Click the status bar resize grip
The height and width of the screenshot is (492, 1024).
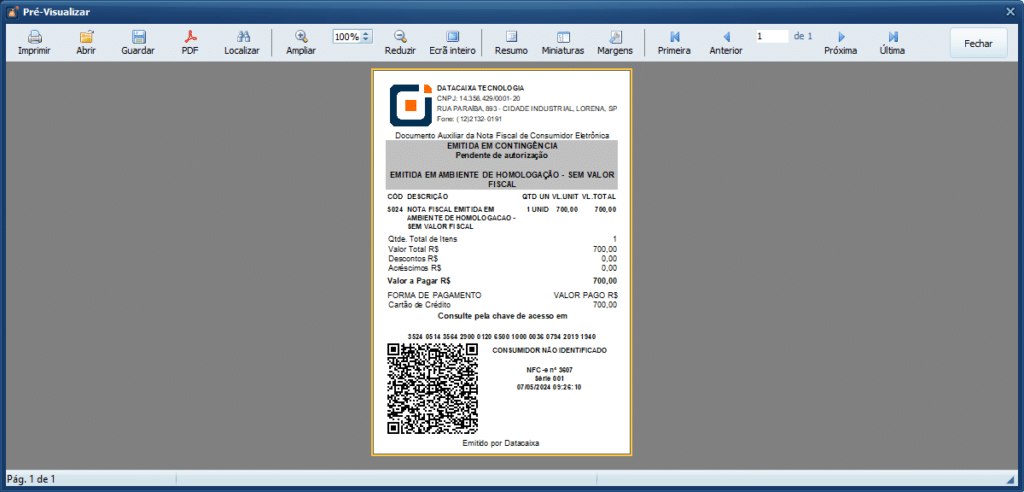click(x=1012, y=480)
